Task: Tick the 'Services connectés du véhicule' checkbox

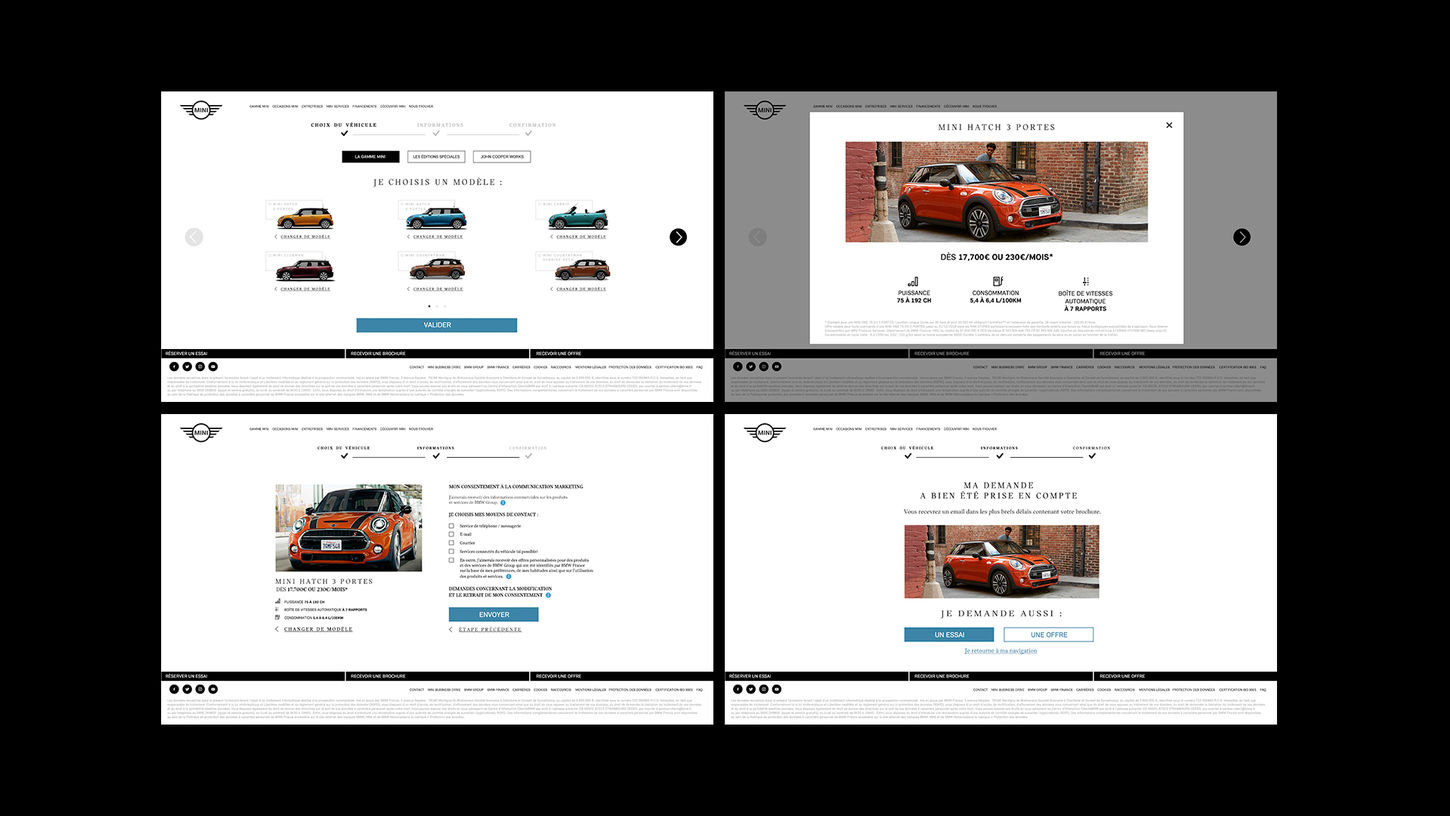Action: tap(451, 551)
